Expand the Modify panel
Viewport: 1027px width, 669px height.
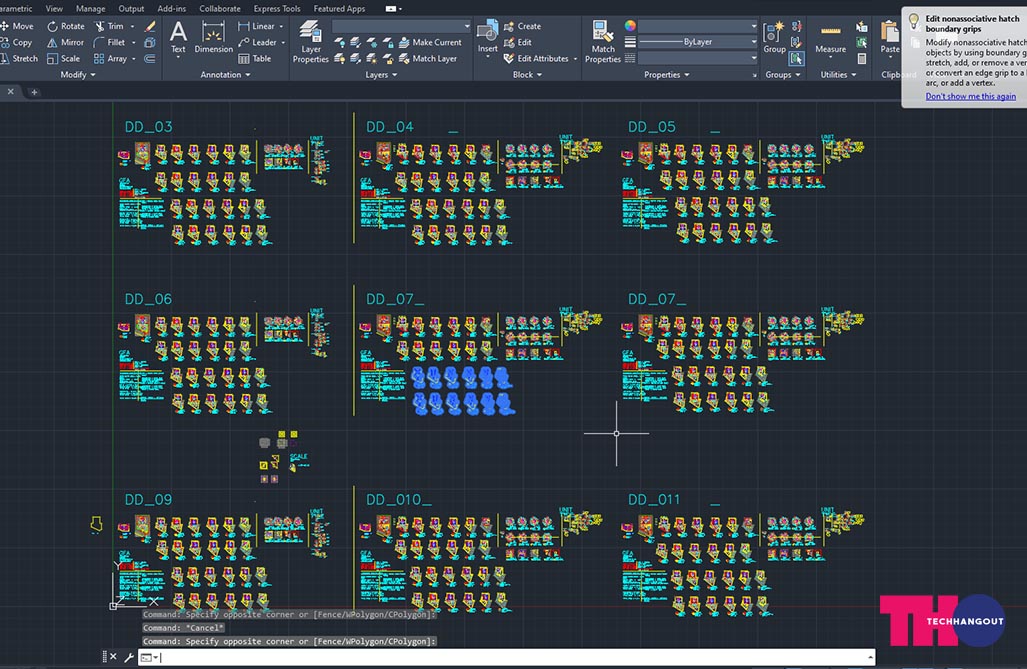pyautogui.click(x=78, y=75)
